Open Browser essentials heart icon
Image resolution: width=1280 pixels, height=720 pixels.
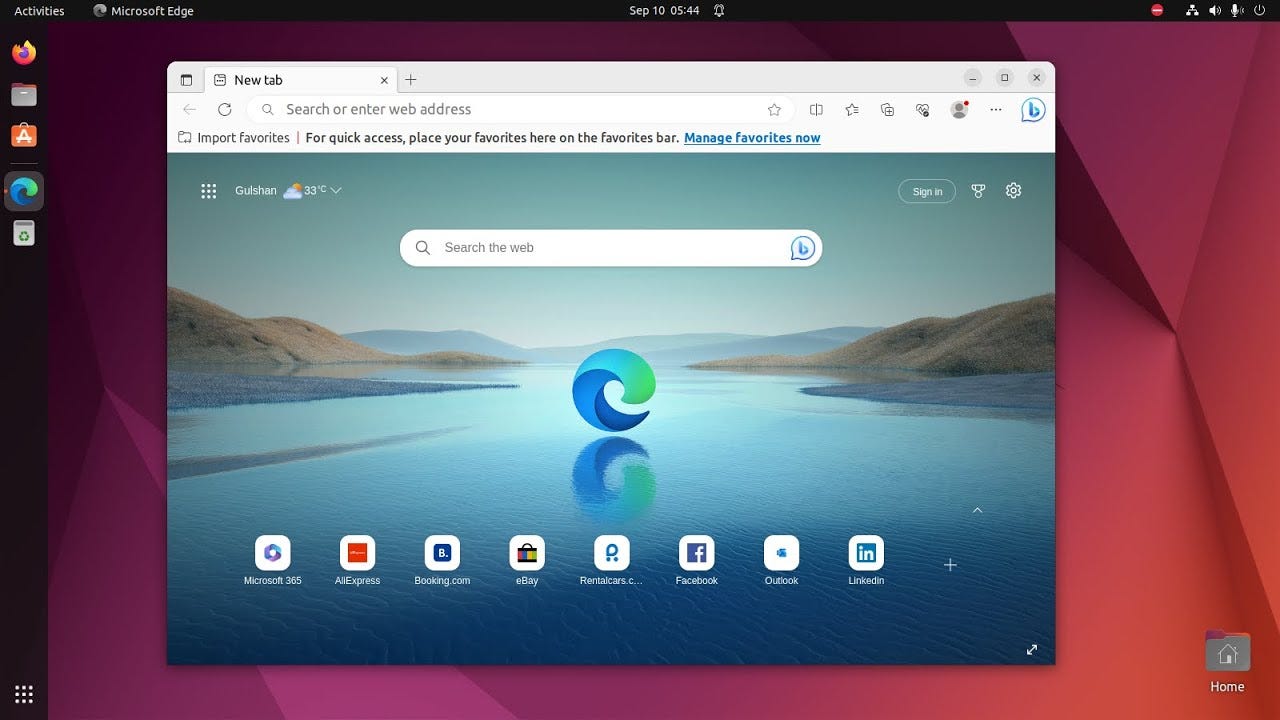[923, 110]
